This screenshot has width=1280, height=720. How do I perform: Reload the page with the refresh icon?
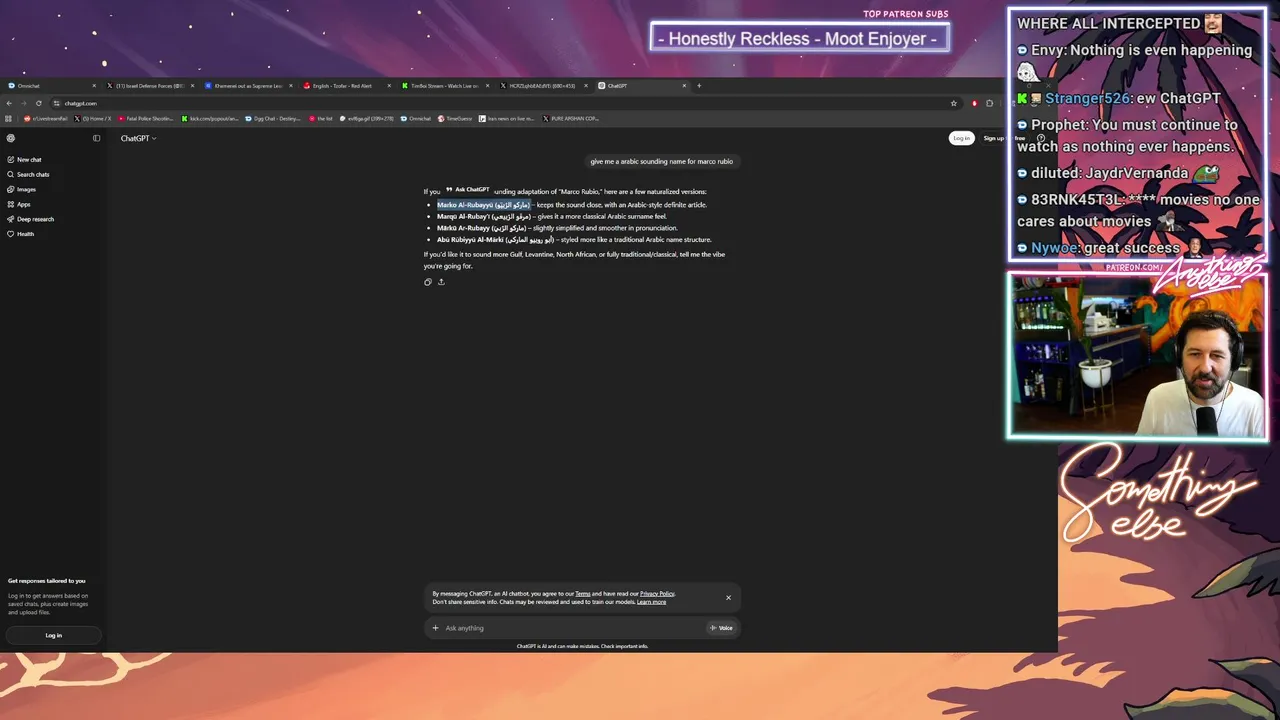tap(39, 103)
